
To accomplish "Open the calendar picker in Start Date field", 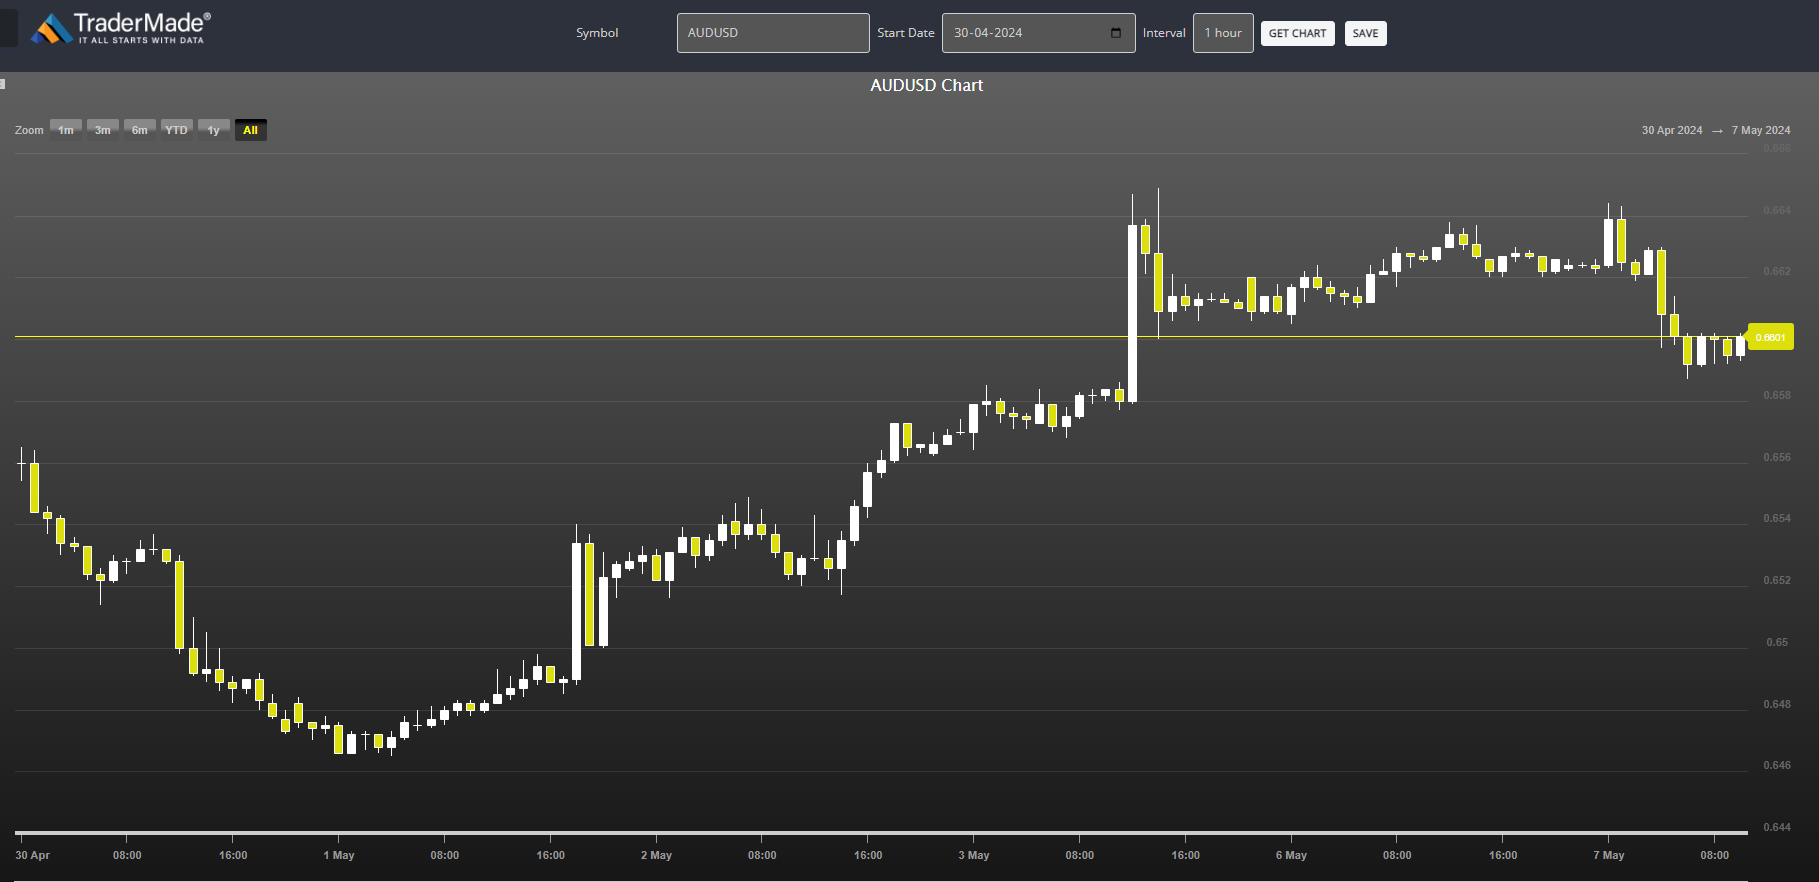I will tap(1116, 33).
